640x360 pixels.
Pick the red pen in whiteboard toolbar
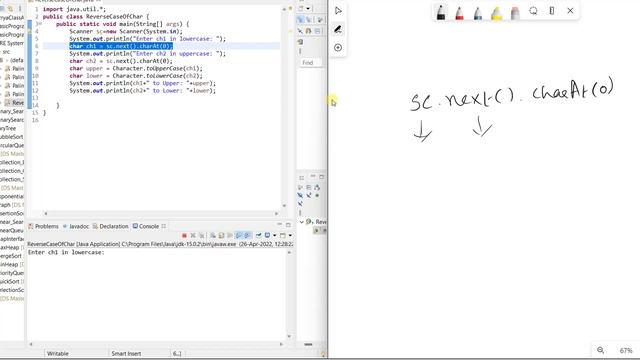(459, 12)
